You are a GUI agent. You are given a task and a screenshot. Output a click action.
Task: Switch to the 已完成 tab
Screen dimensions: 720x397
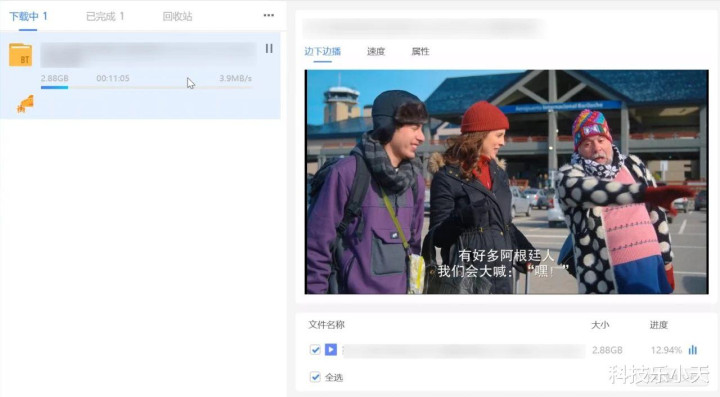[105, 17]
